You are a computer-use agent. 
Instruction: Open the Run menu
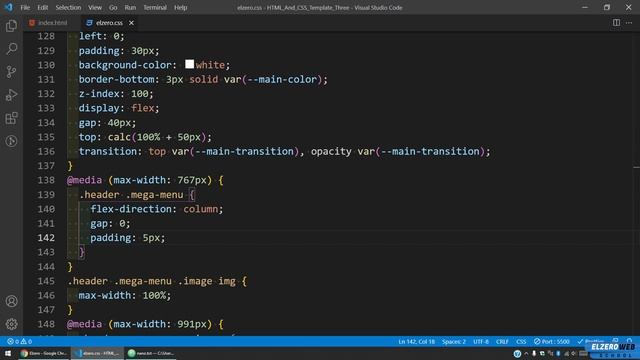click(130, 7)
